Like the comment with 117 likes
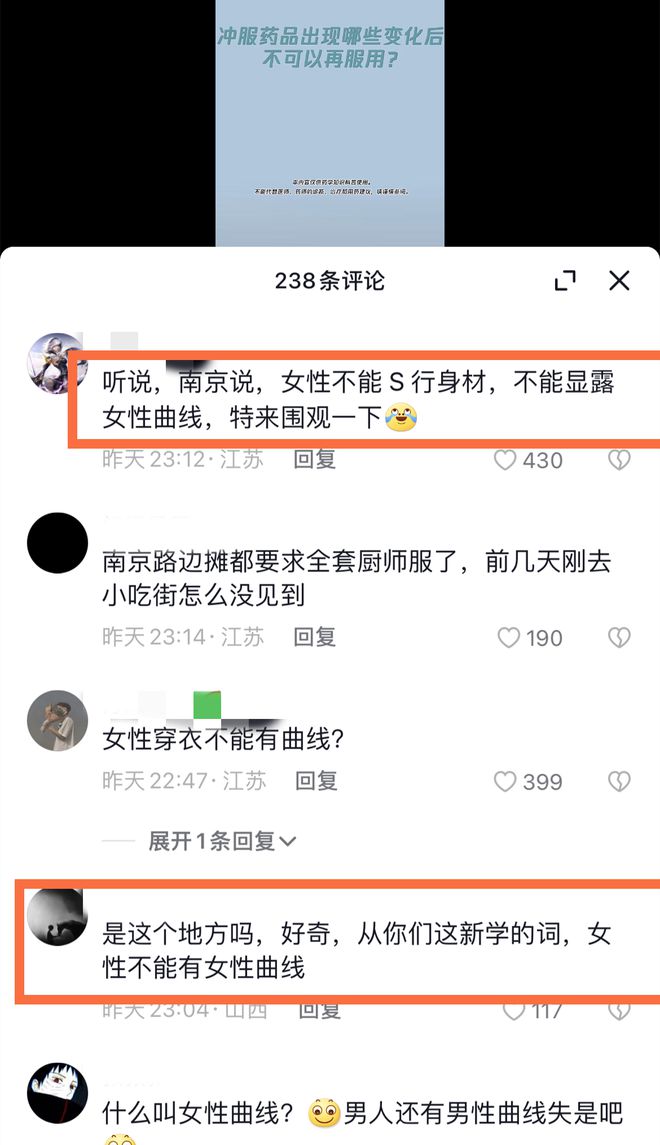The height and width of the screenshot is (1145, 660). 514,1011
